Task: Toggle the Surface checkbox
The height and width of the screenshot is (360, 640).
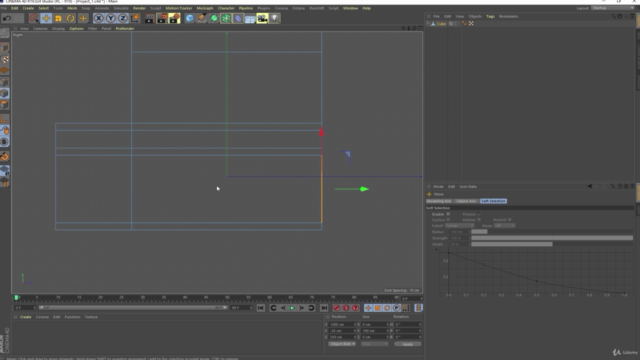Action: tap(448, 220)
